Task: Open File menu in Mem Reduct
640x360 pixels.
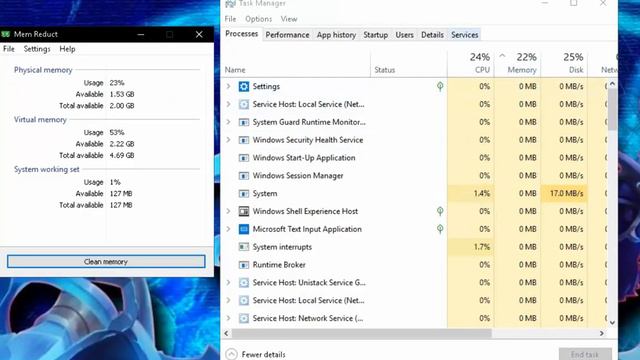Action: point(9,49)
